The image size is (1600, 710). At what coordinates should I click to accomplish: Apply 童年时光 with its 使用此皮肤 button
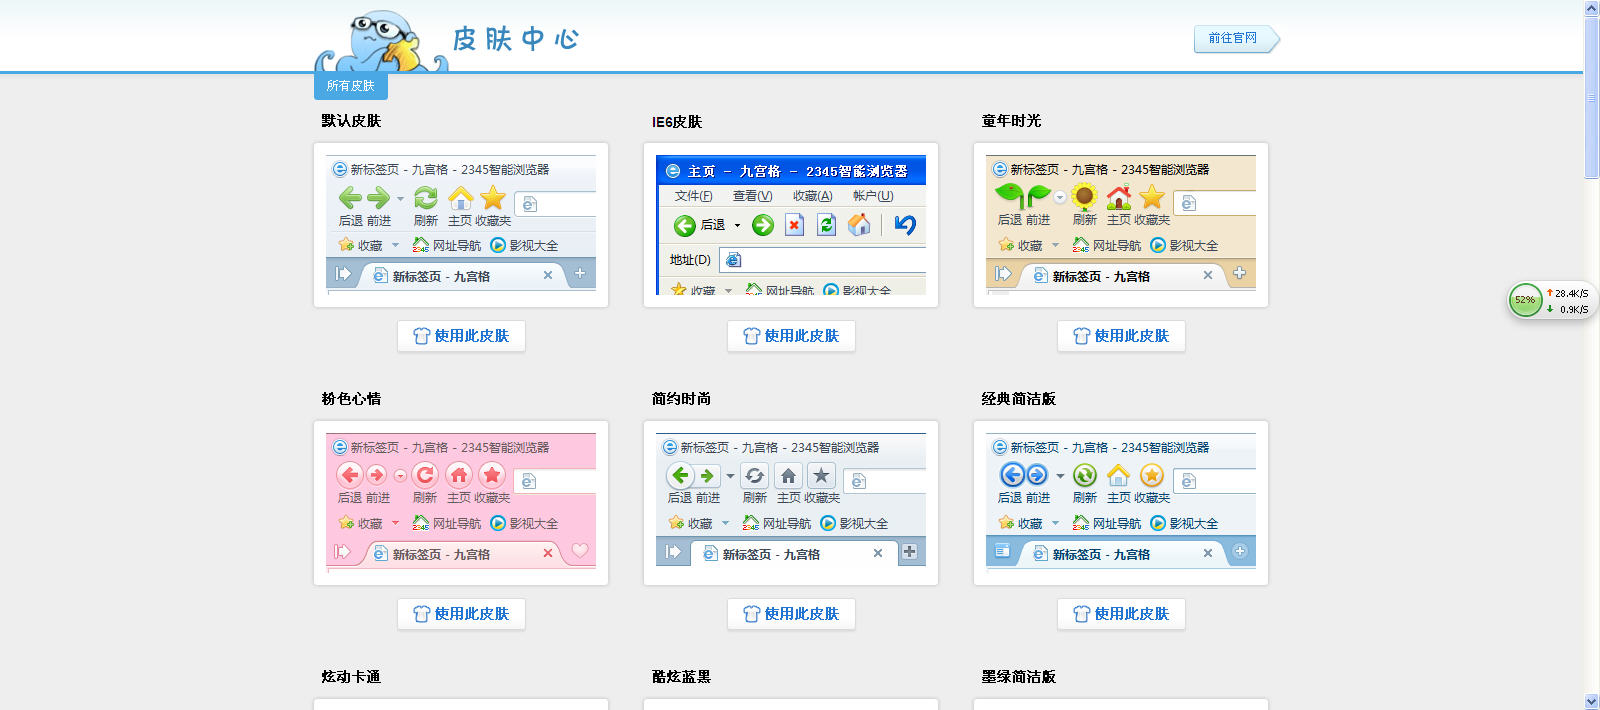point(1121,336)
